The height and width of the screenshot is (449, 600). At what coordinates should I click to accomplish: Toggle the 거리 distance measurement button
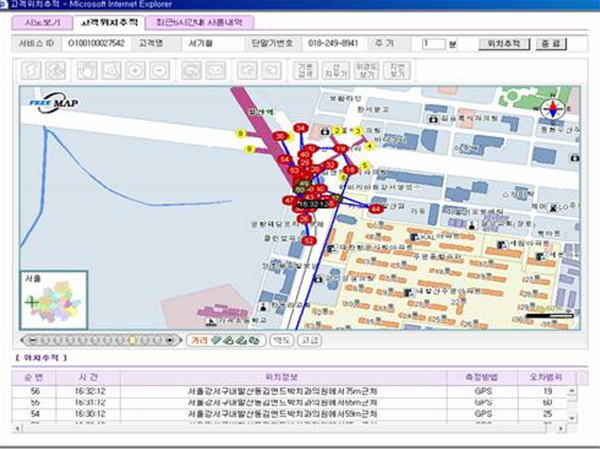point(198,340)
